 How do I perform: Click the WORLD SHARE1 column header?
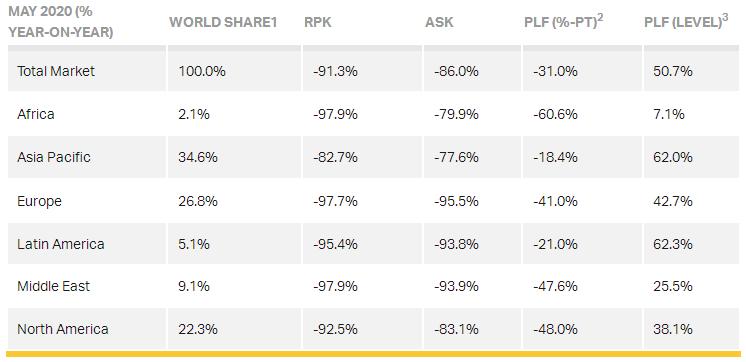pyautogui.click(x=223, y=22)
